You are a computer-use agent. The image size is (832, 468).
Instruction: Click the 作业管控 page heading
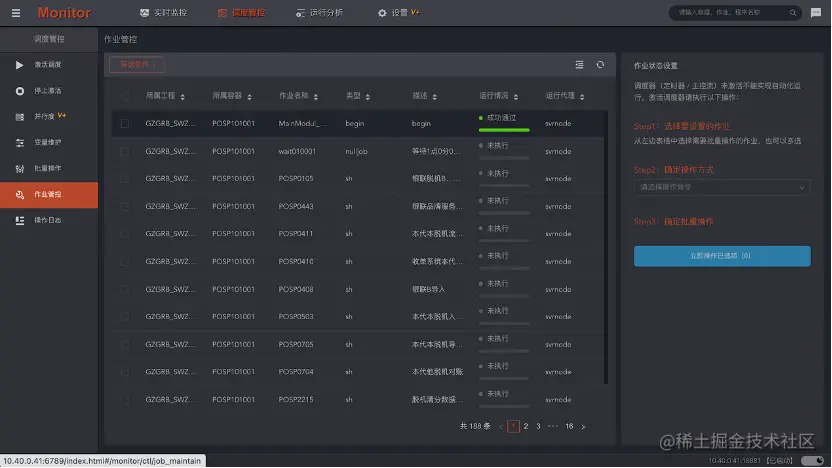120,39
